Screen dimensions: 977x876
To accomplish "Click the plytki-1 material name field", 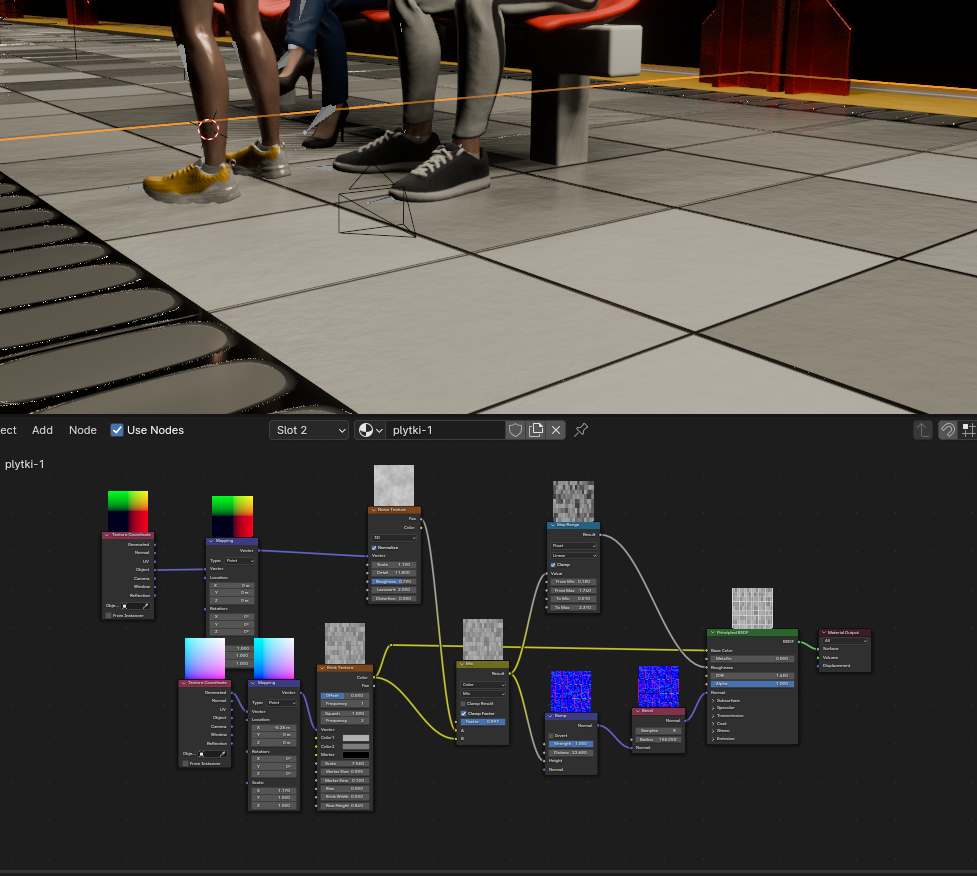I will pos(445,430).
